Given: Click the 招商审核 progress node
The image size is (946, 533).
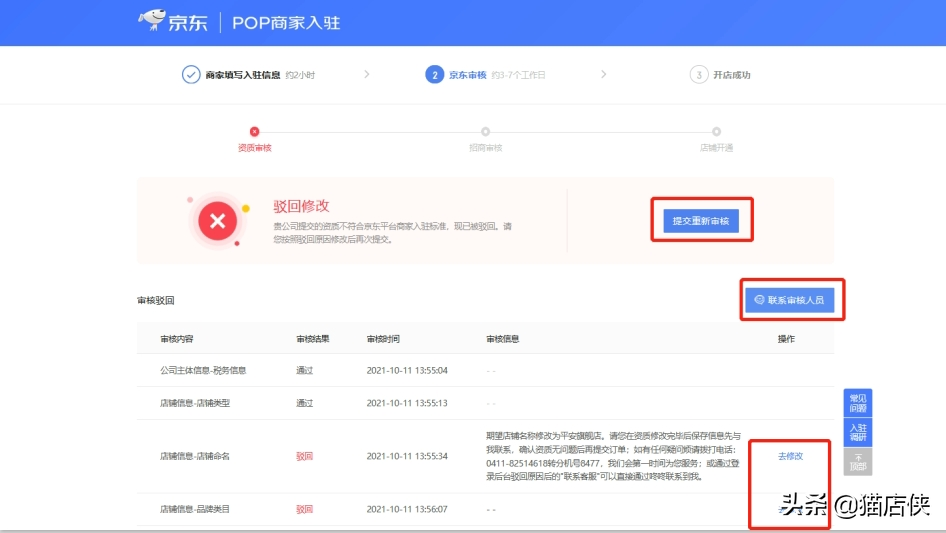Looking at the screenshot, I should [485, 132].
